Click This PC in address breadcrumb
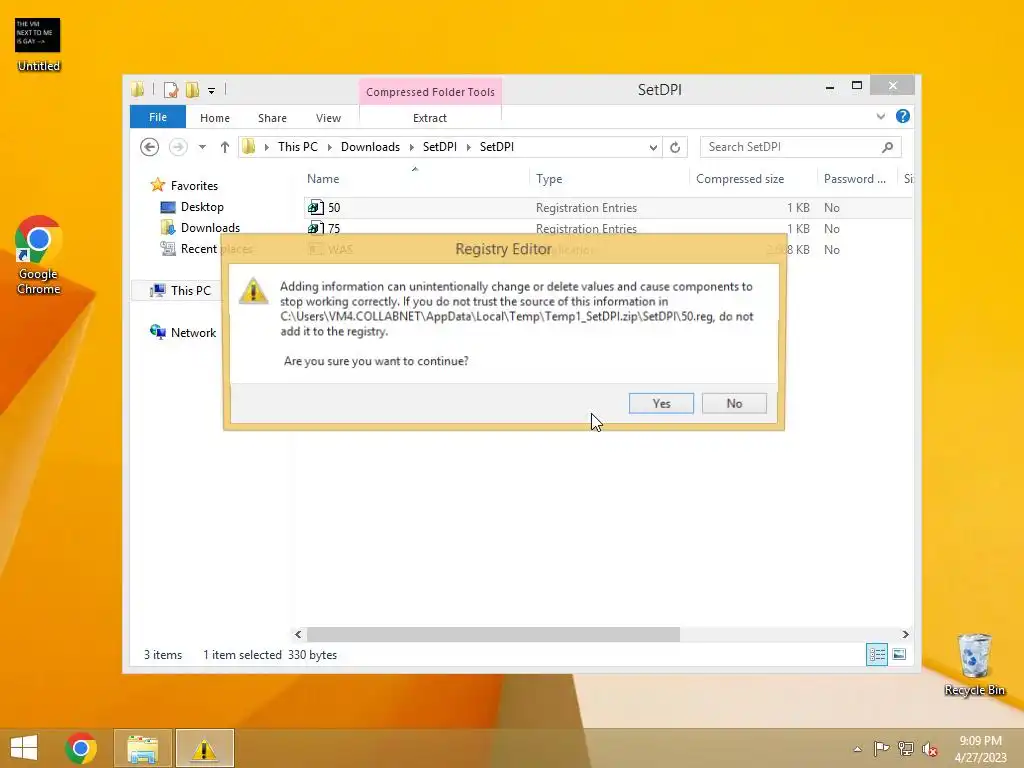This screenshot has height=768, width=1024. click(x=298, y=147)
